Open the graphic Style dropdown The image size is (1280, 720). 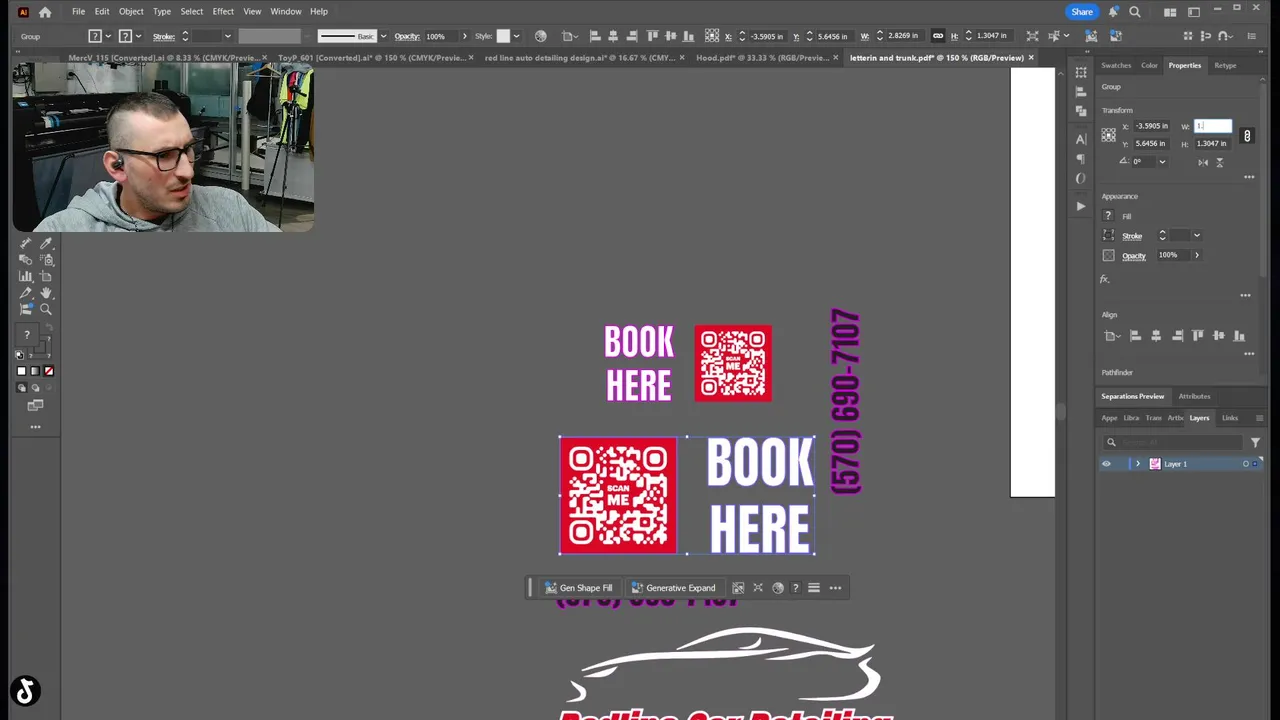pos(516,36)
